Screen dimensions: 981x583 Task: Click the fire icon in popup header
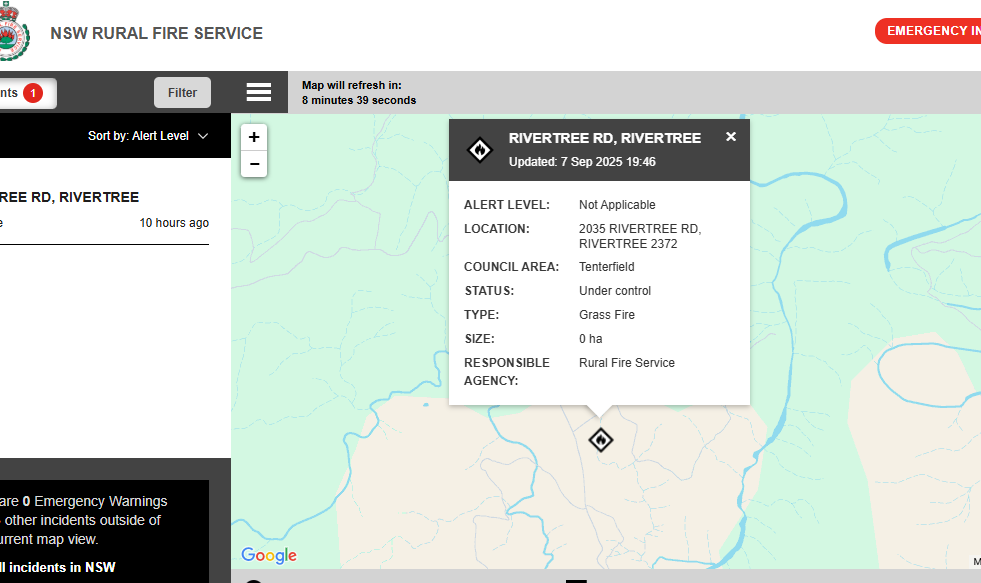pyautogui.click(x=480, y=150)
